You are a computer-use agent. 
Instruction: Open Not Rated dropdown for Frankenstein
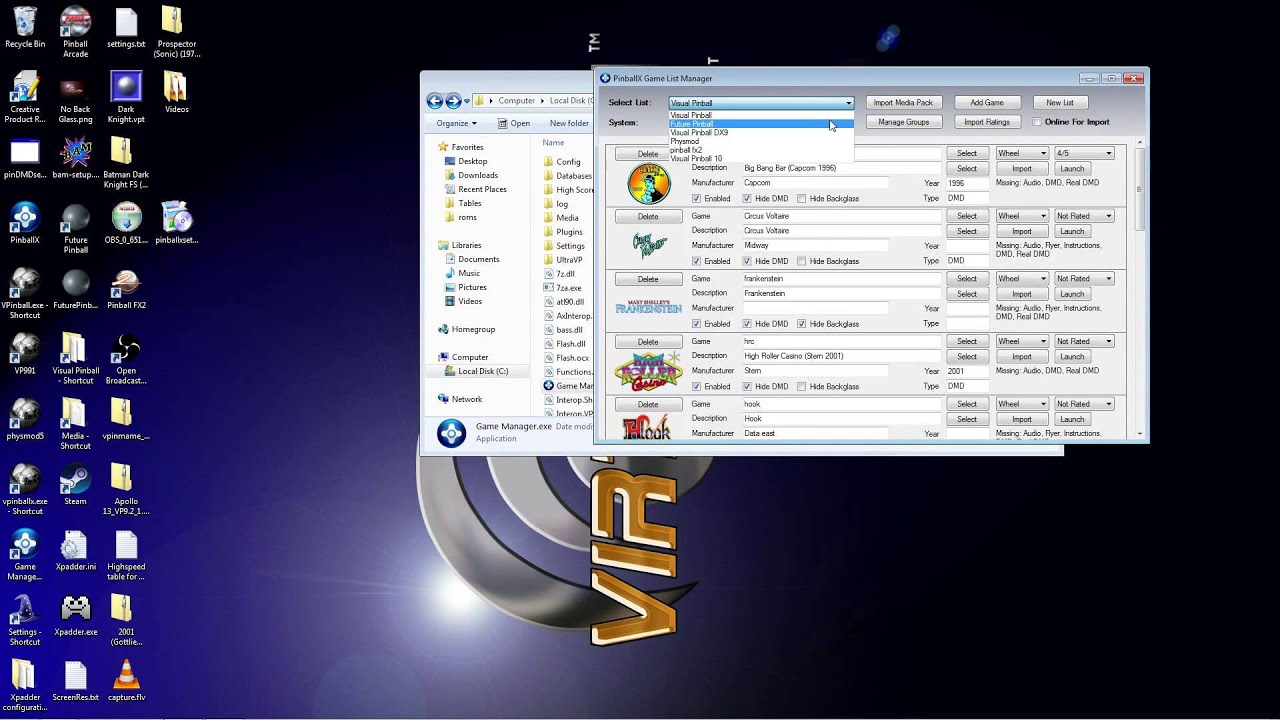[1084, 279]
